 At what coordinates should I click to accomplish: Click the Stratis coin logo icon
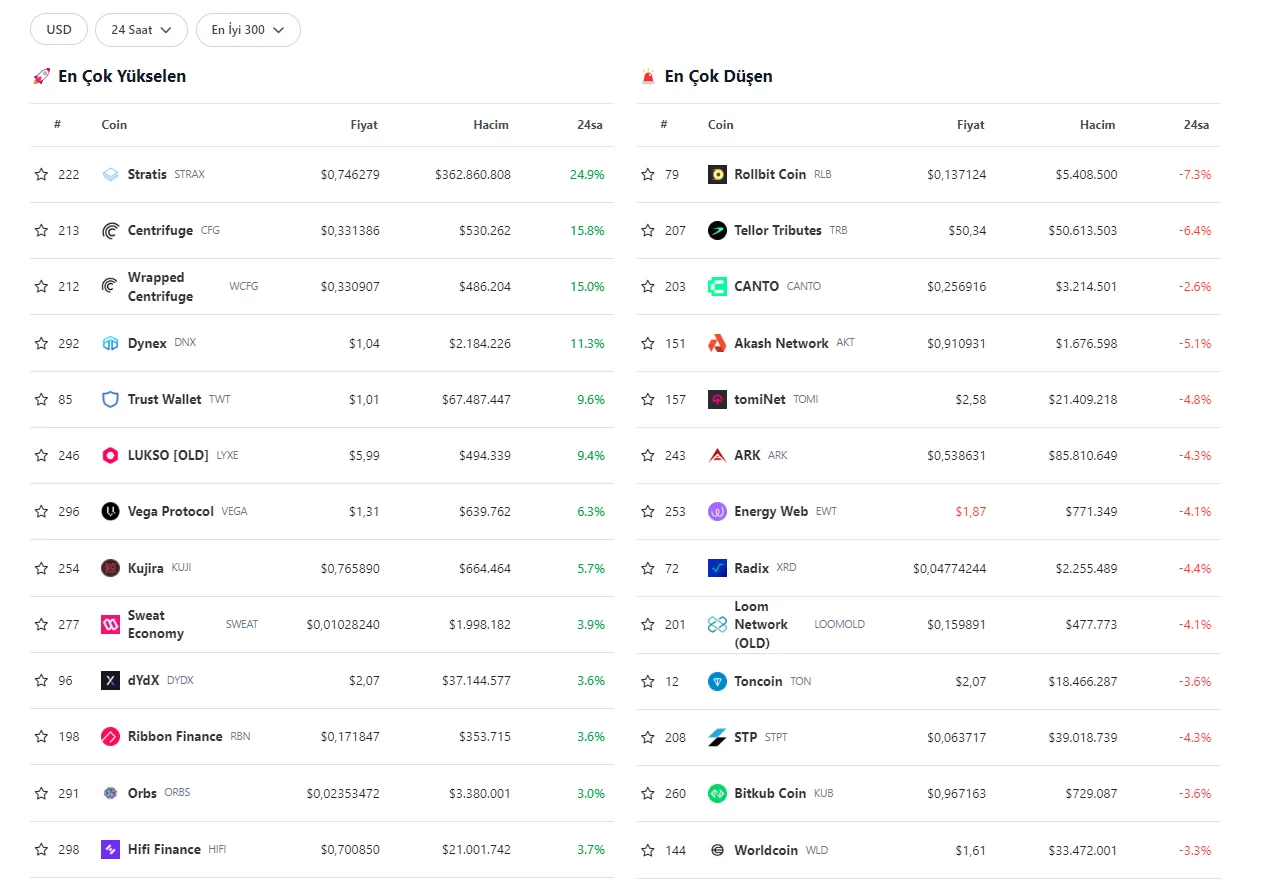click(111, 175)
